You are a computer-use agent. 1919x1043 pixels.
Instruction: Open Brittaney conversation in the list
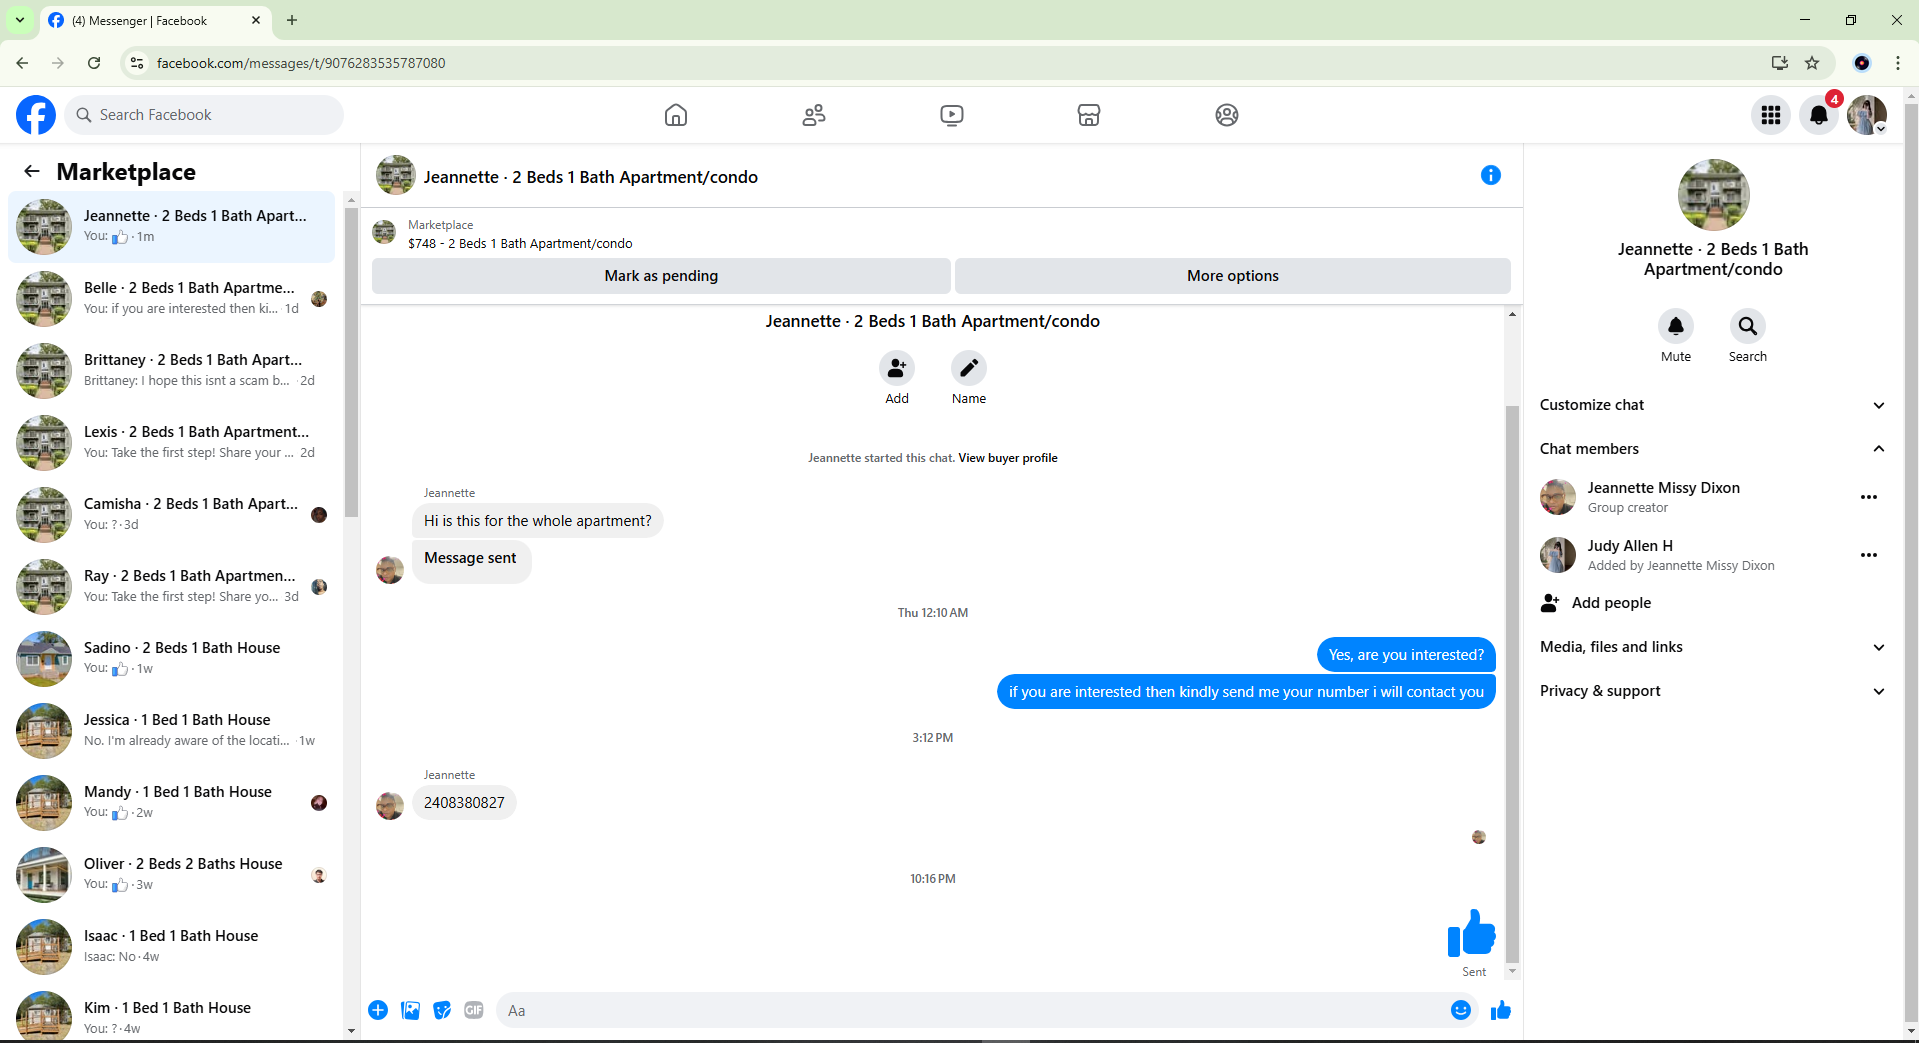point(172,371)
